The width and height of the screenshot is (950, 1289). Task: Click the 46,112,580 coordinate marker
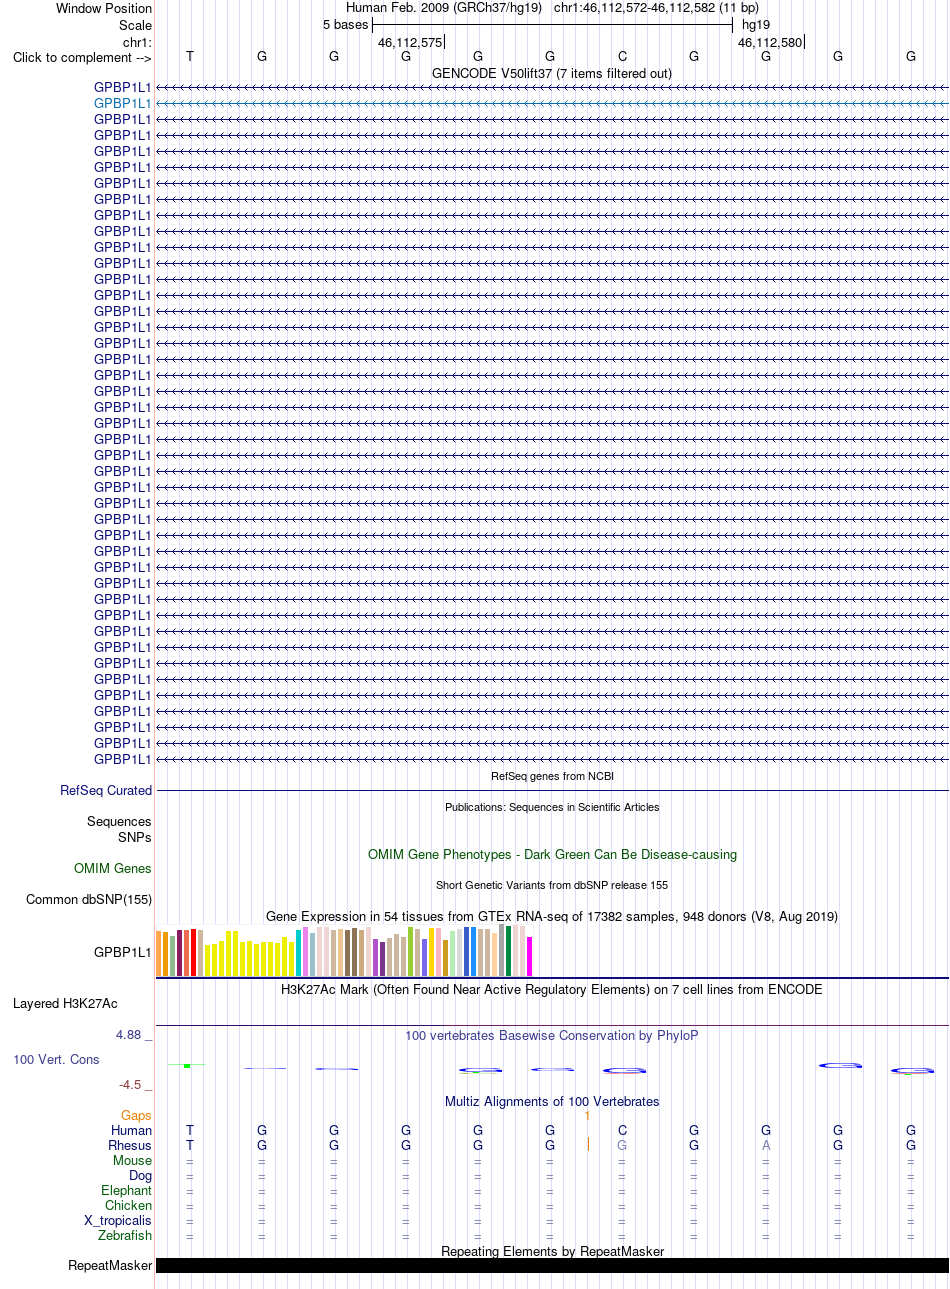pyautogui.click(x=770, y=42)
